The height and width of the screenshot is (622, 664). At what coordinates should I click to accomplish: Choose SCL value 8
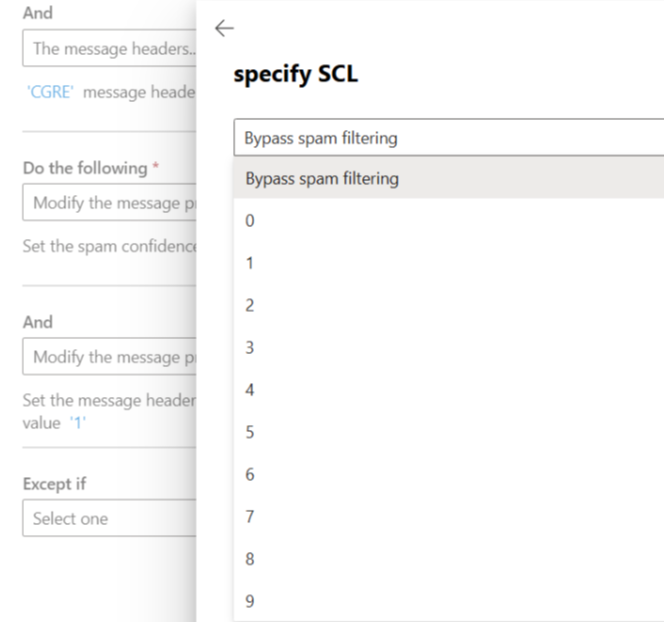tap(249, 560)
